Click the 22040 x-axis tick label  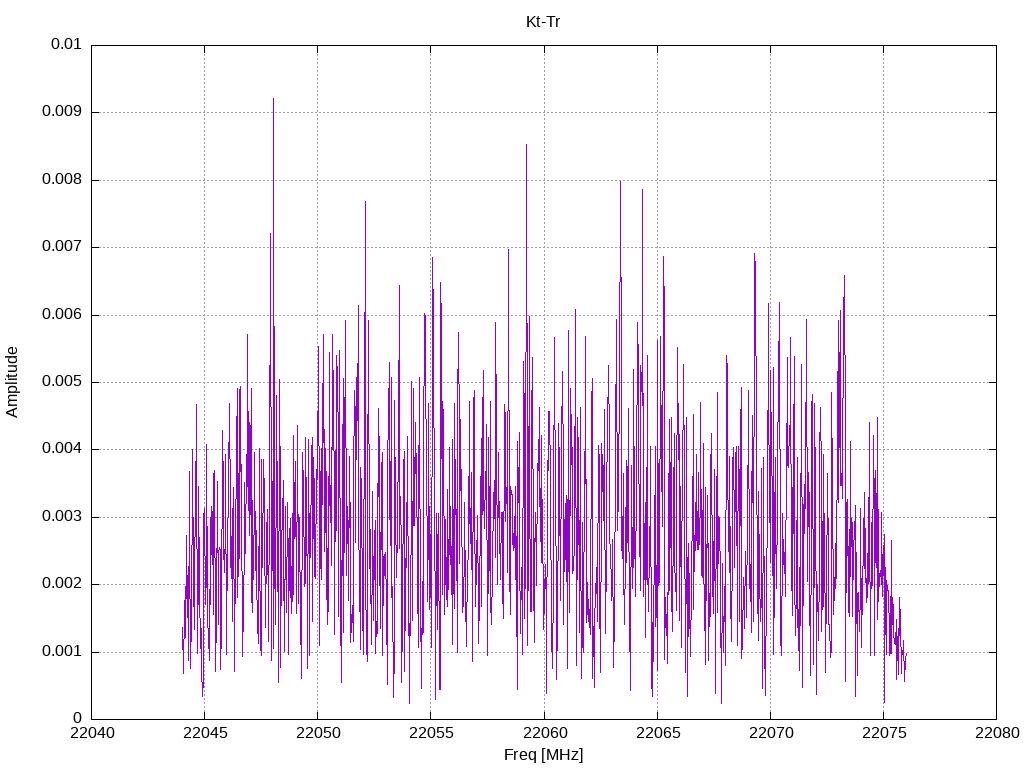point(91,733)
